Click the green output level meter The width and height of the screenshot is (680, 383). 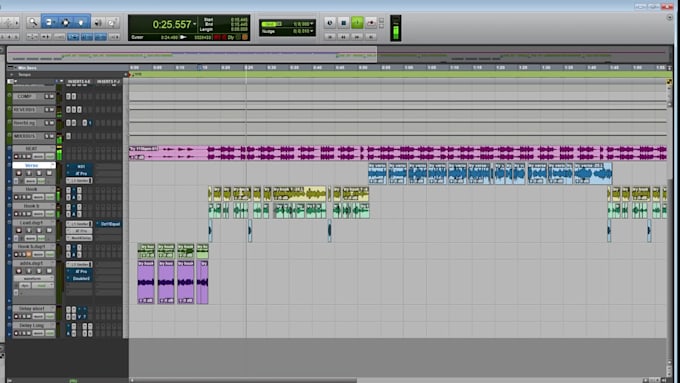(396, 29)
